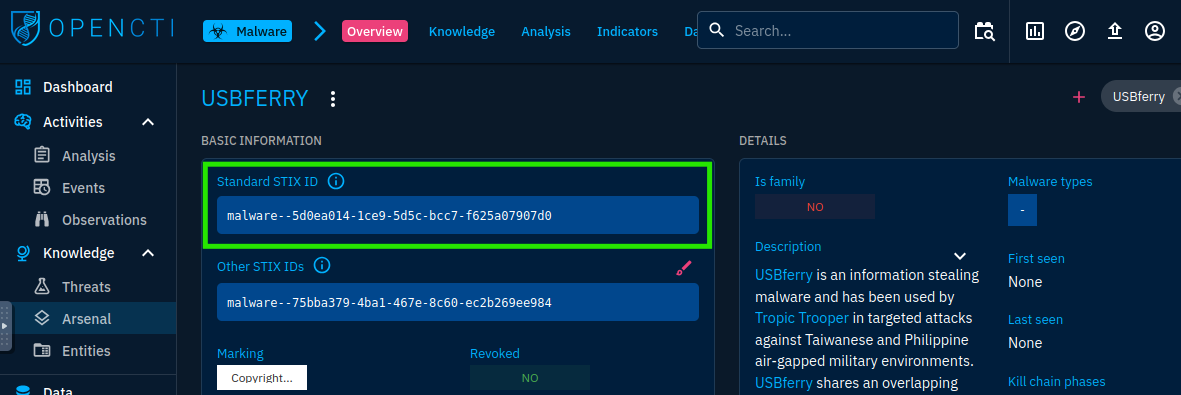Click the Revoked NO badge
Viewport: 1181px width, 395px height.
[x=529, y=378]
